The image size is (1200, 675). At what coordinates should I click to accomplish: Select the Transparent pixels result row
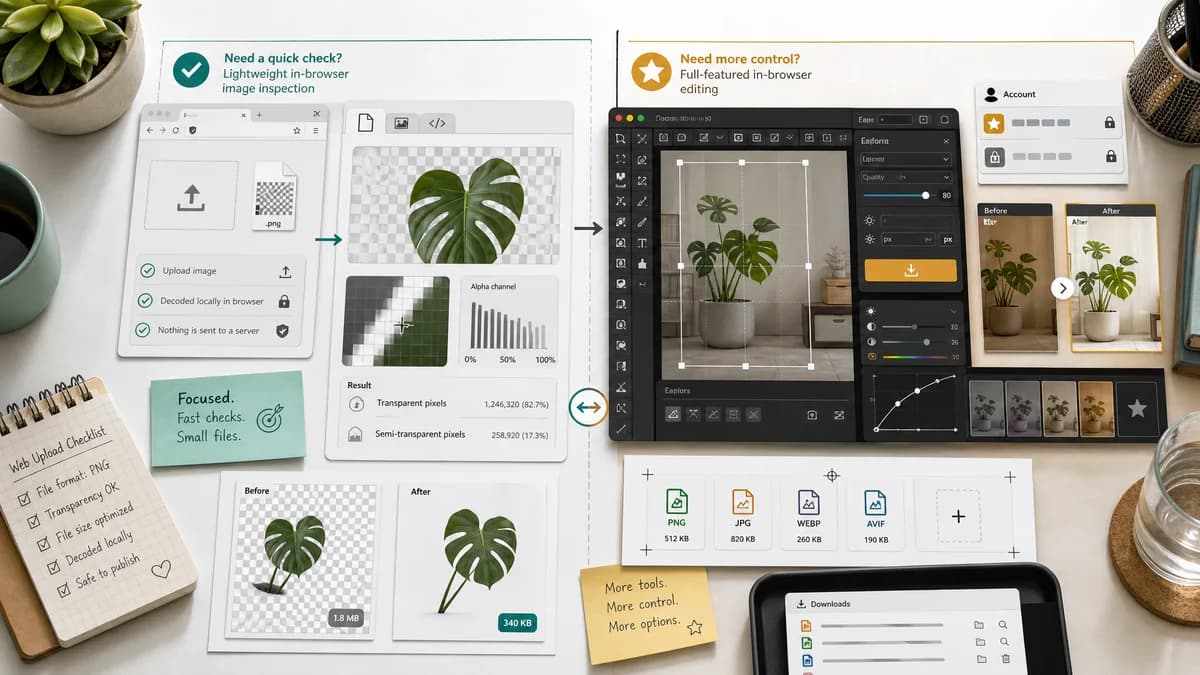click(x=450, y=404)
